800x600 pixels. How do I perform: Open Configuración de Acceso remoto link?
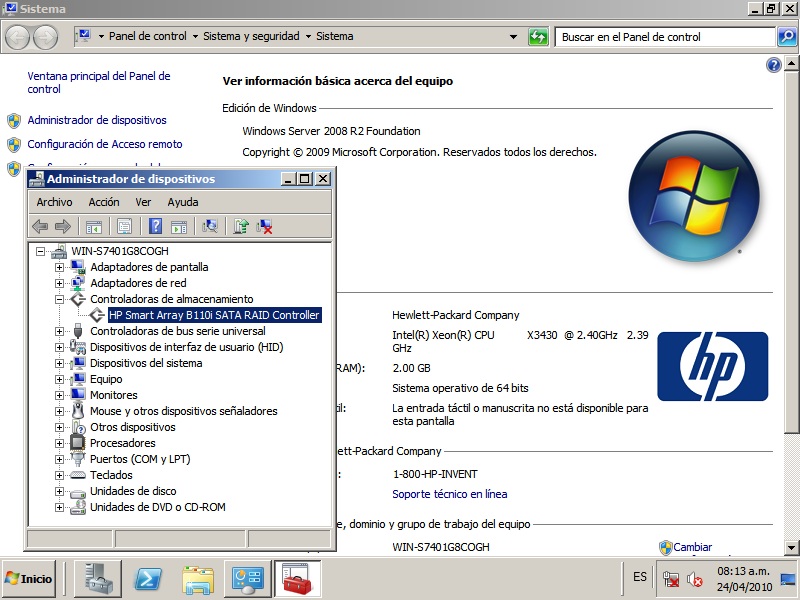click(x=105, y=144)
